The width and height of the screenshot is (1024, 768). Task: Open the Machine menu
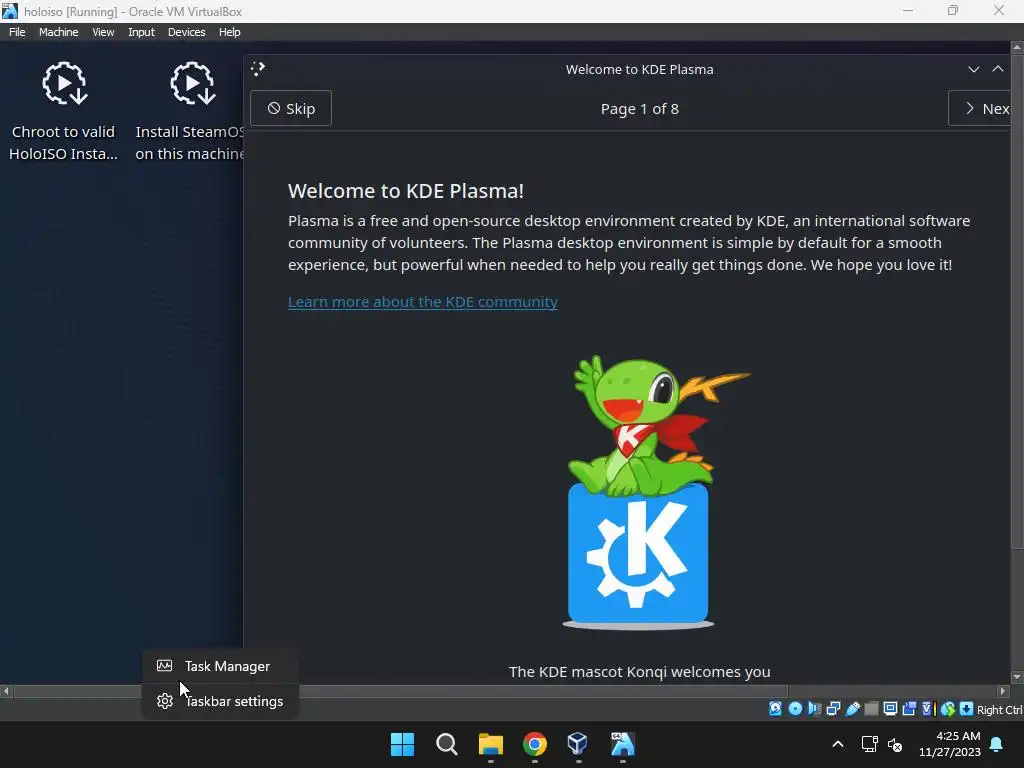[58, 32]
